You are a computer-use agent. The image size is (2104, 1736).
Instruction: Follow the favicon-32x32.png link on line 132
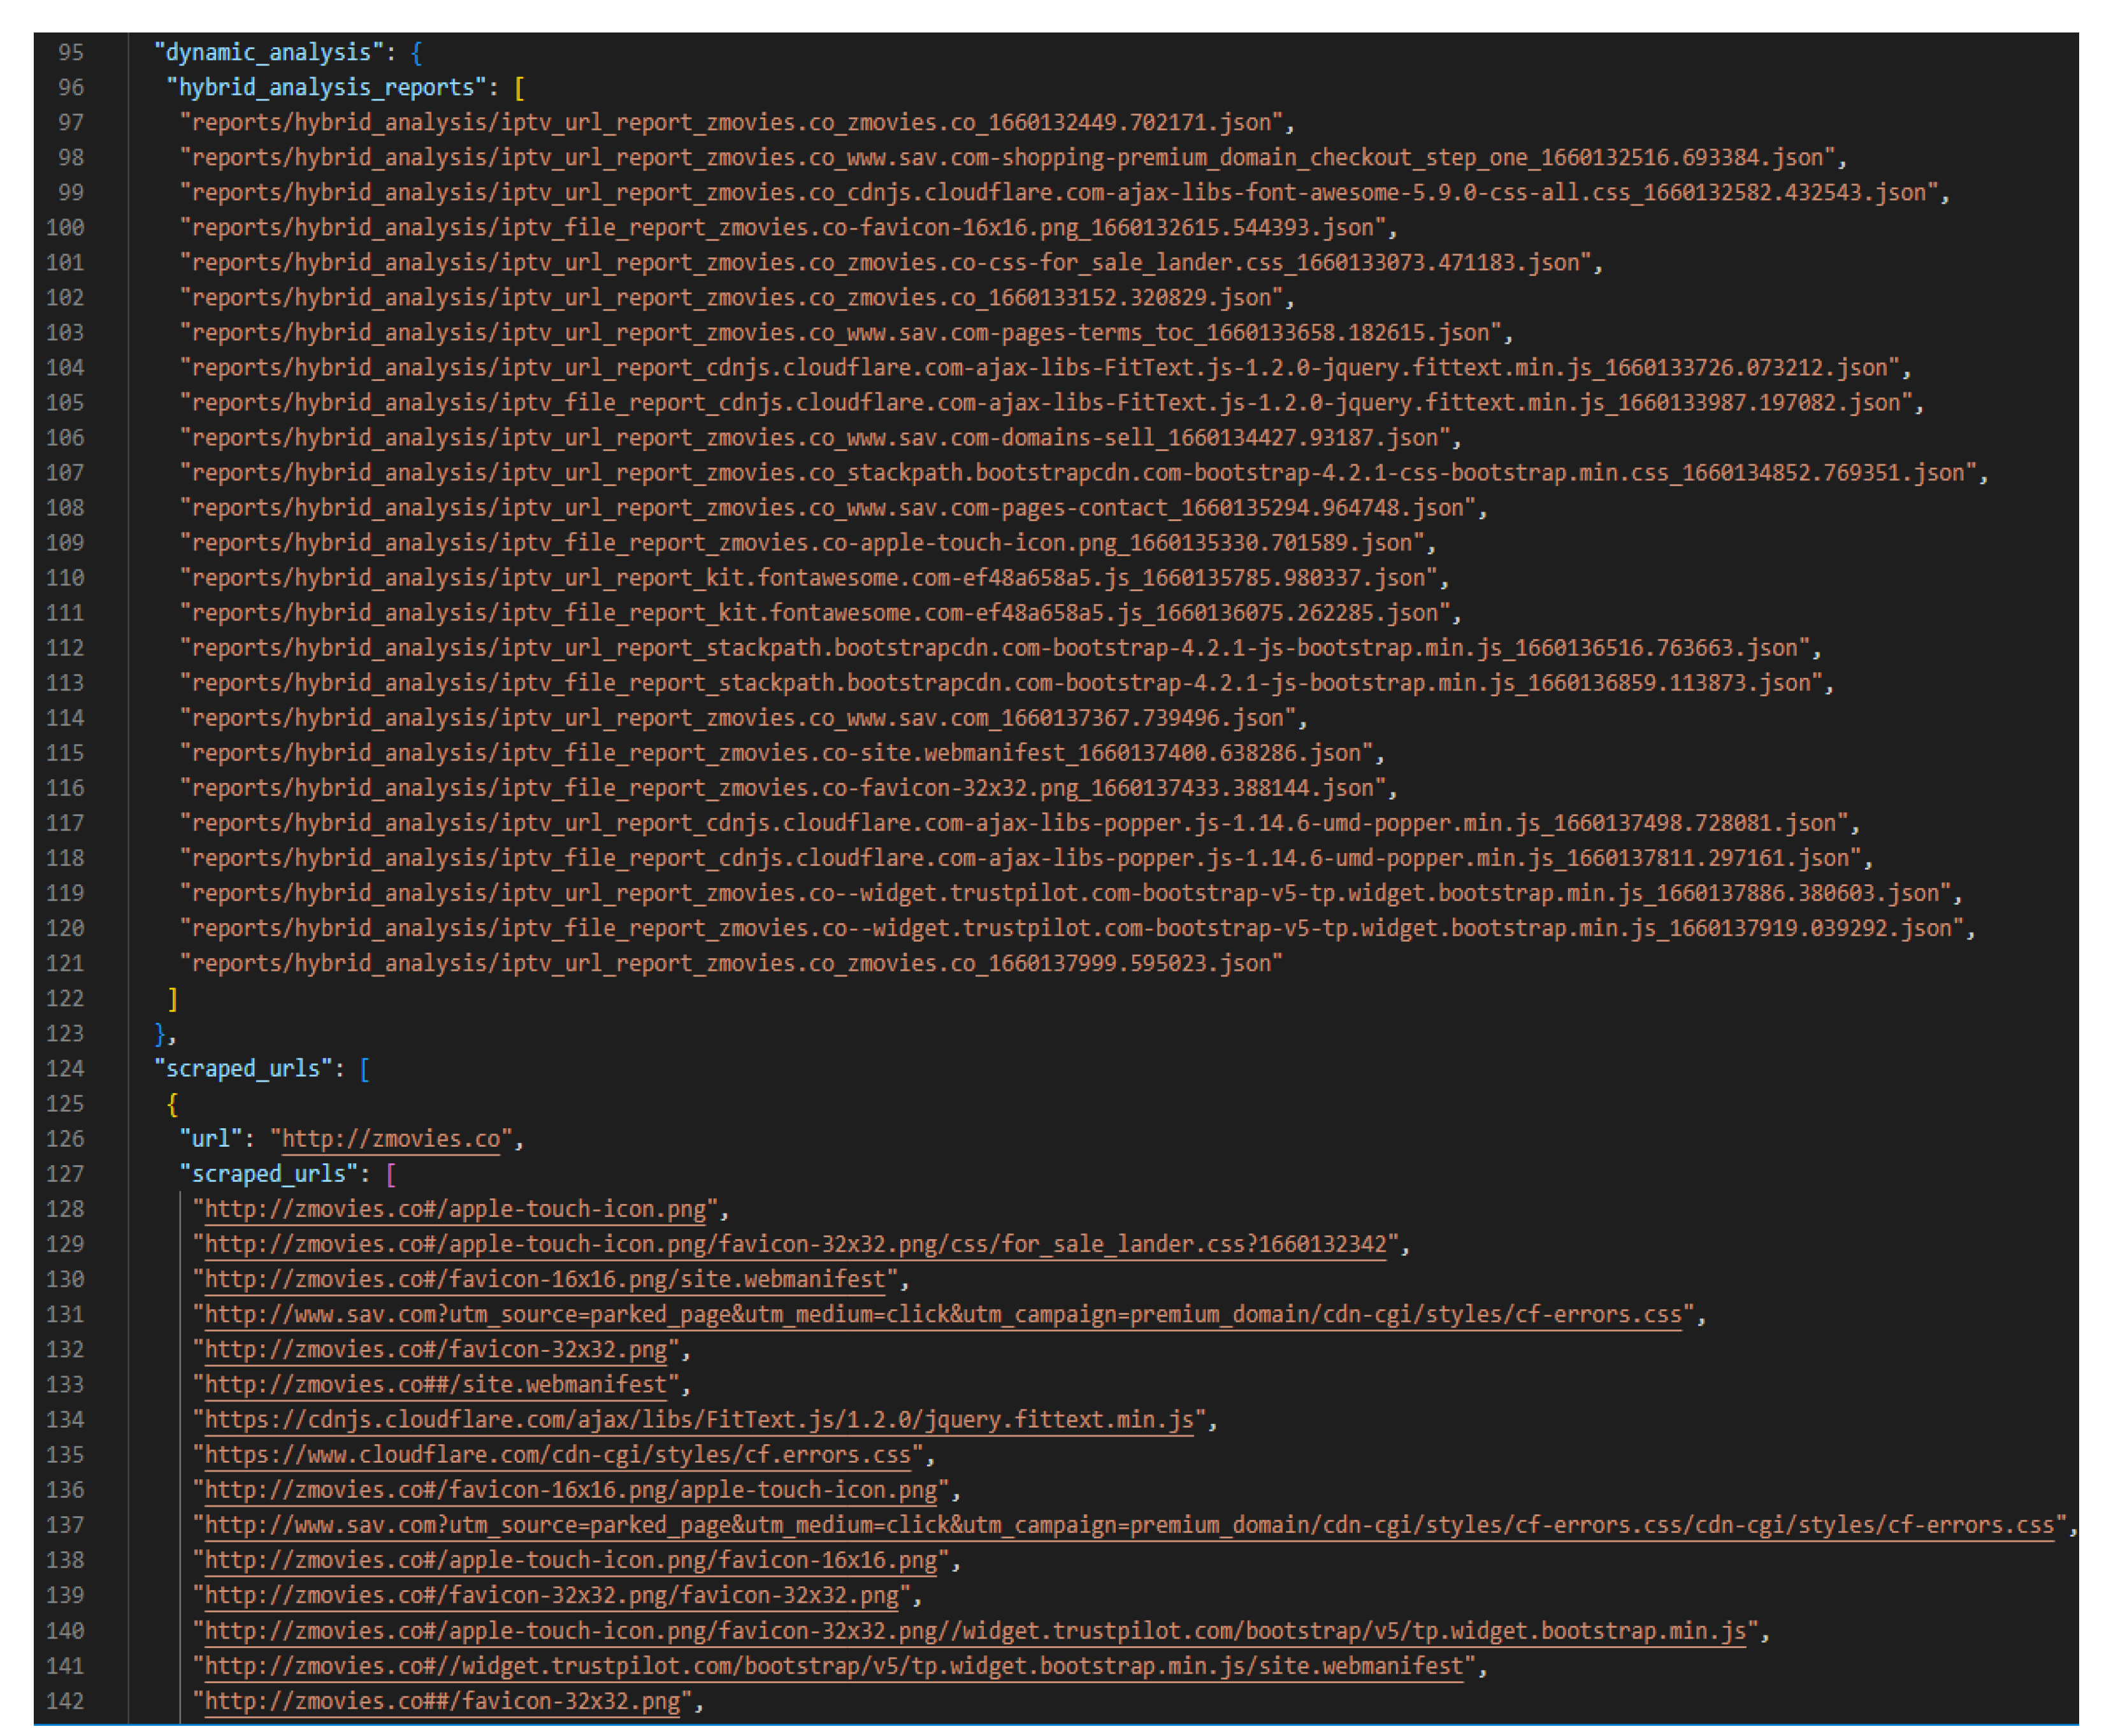(x=435, y=1350)
